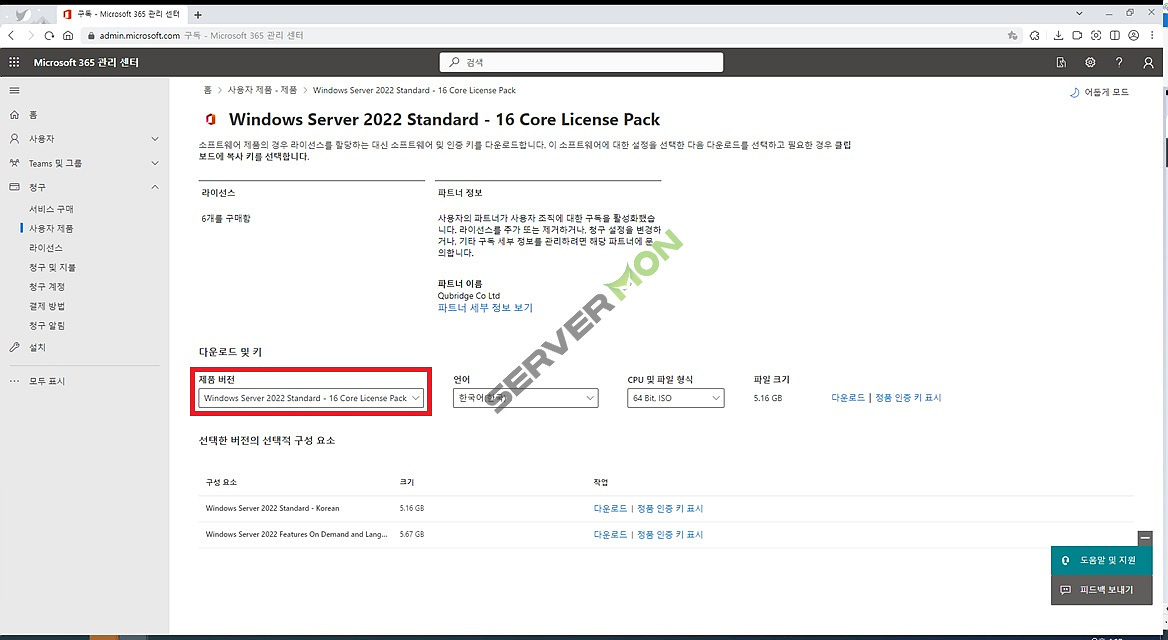Image resolution: width=1168 pixels, height=640 pixels.
Task: Click the 검색 search field
Action: [582, 63]
